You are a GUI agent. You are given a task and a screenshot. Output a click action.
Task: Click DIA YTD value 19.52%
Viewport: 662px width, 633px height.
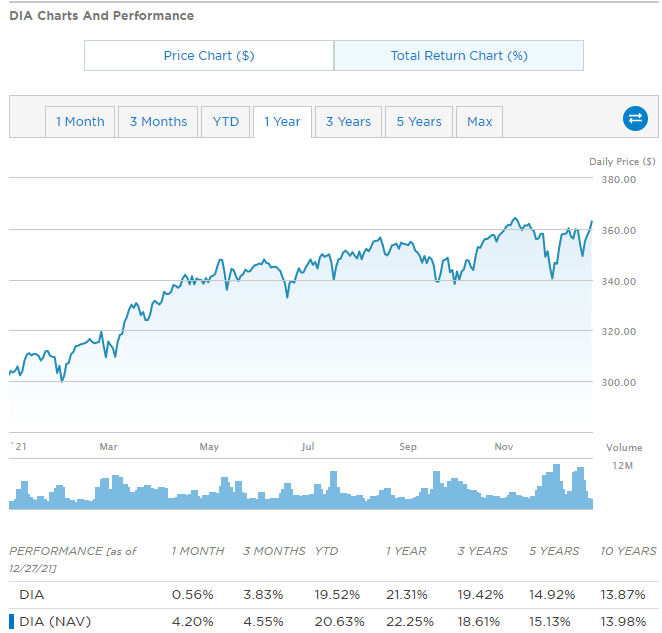pyautogui.click(x=337, y=595)
